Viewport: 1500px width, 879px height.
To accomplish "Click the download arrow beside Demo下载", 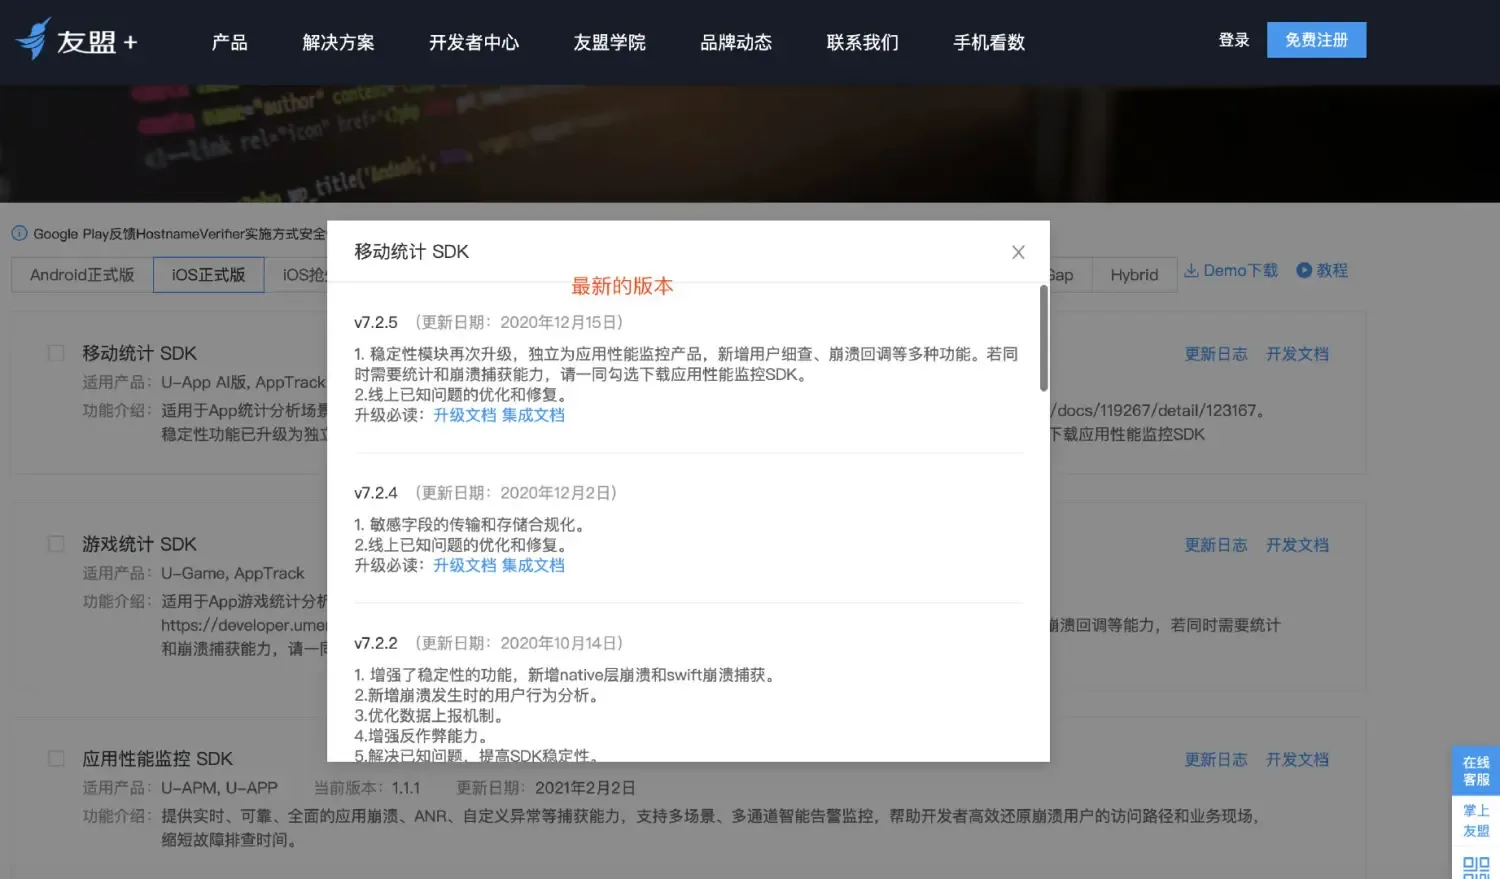I will coord(1193,269).
